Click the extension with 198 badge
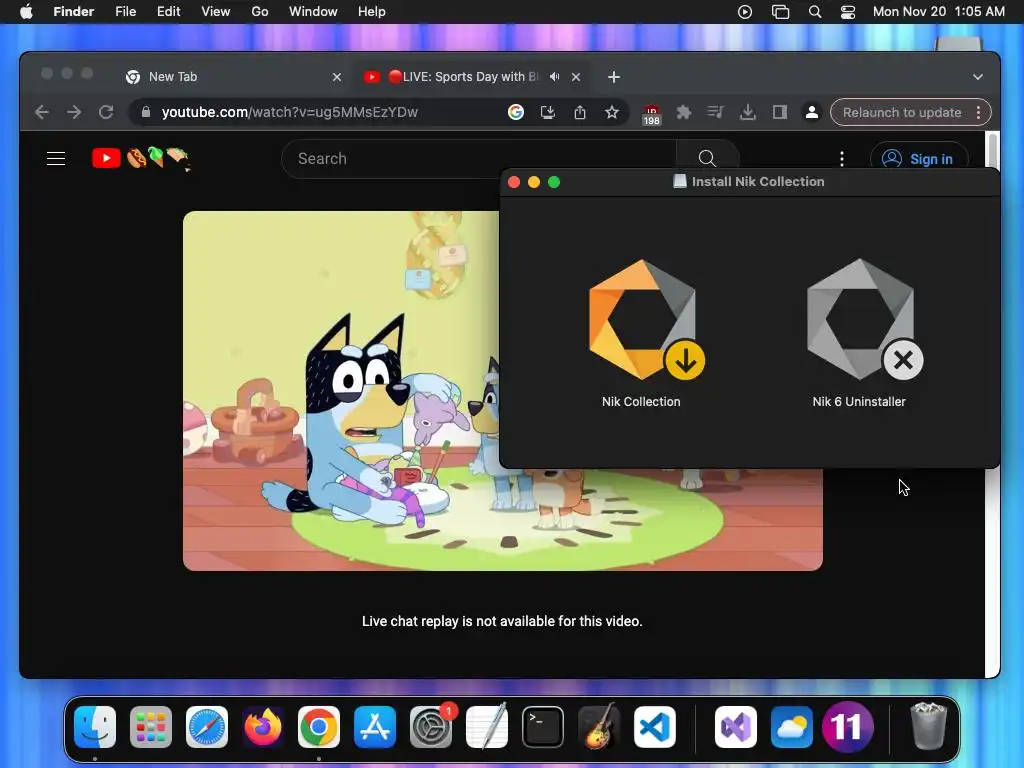1024x768 pixels. 651,114
